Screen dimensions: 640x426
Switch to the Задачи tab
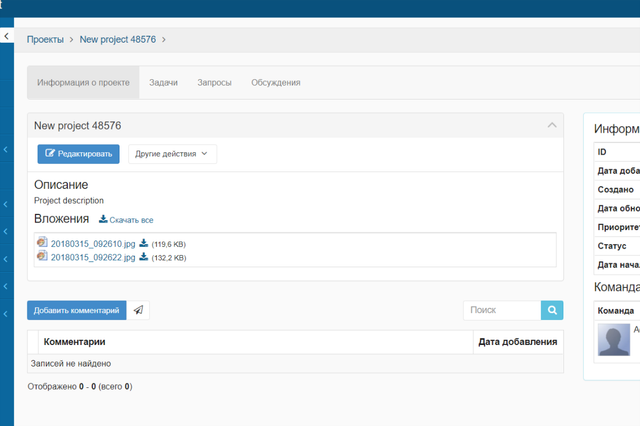pos(163,82)
